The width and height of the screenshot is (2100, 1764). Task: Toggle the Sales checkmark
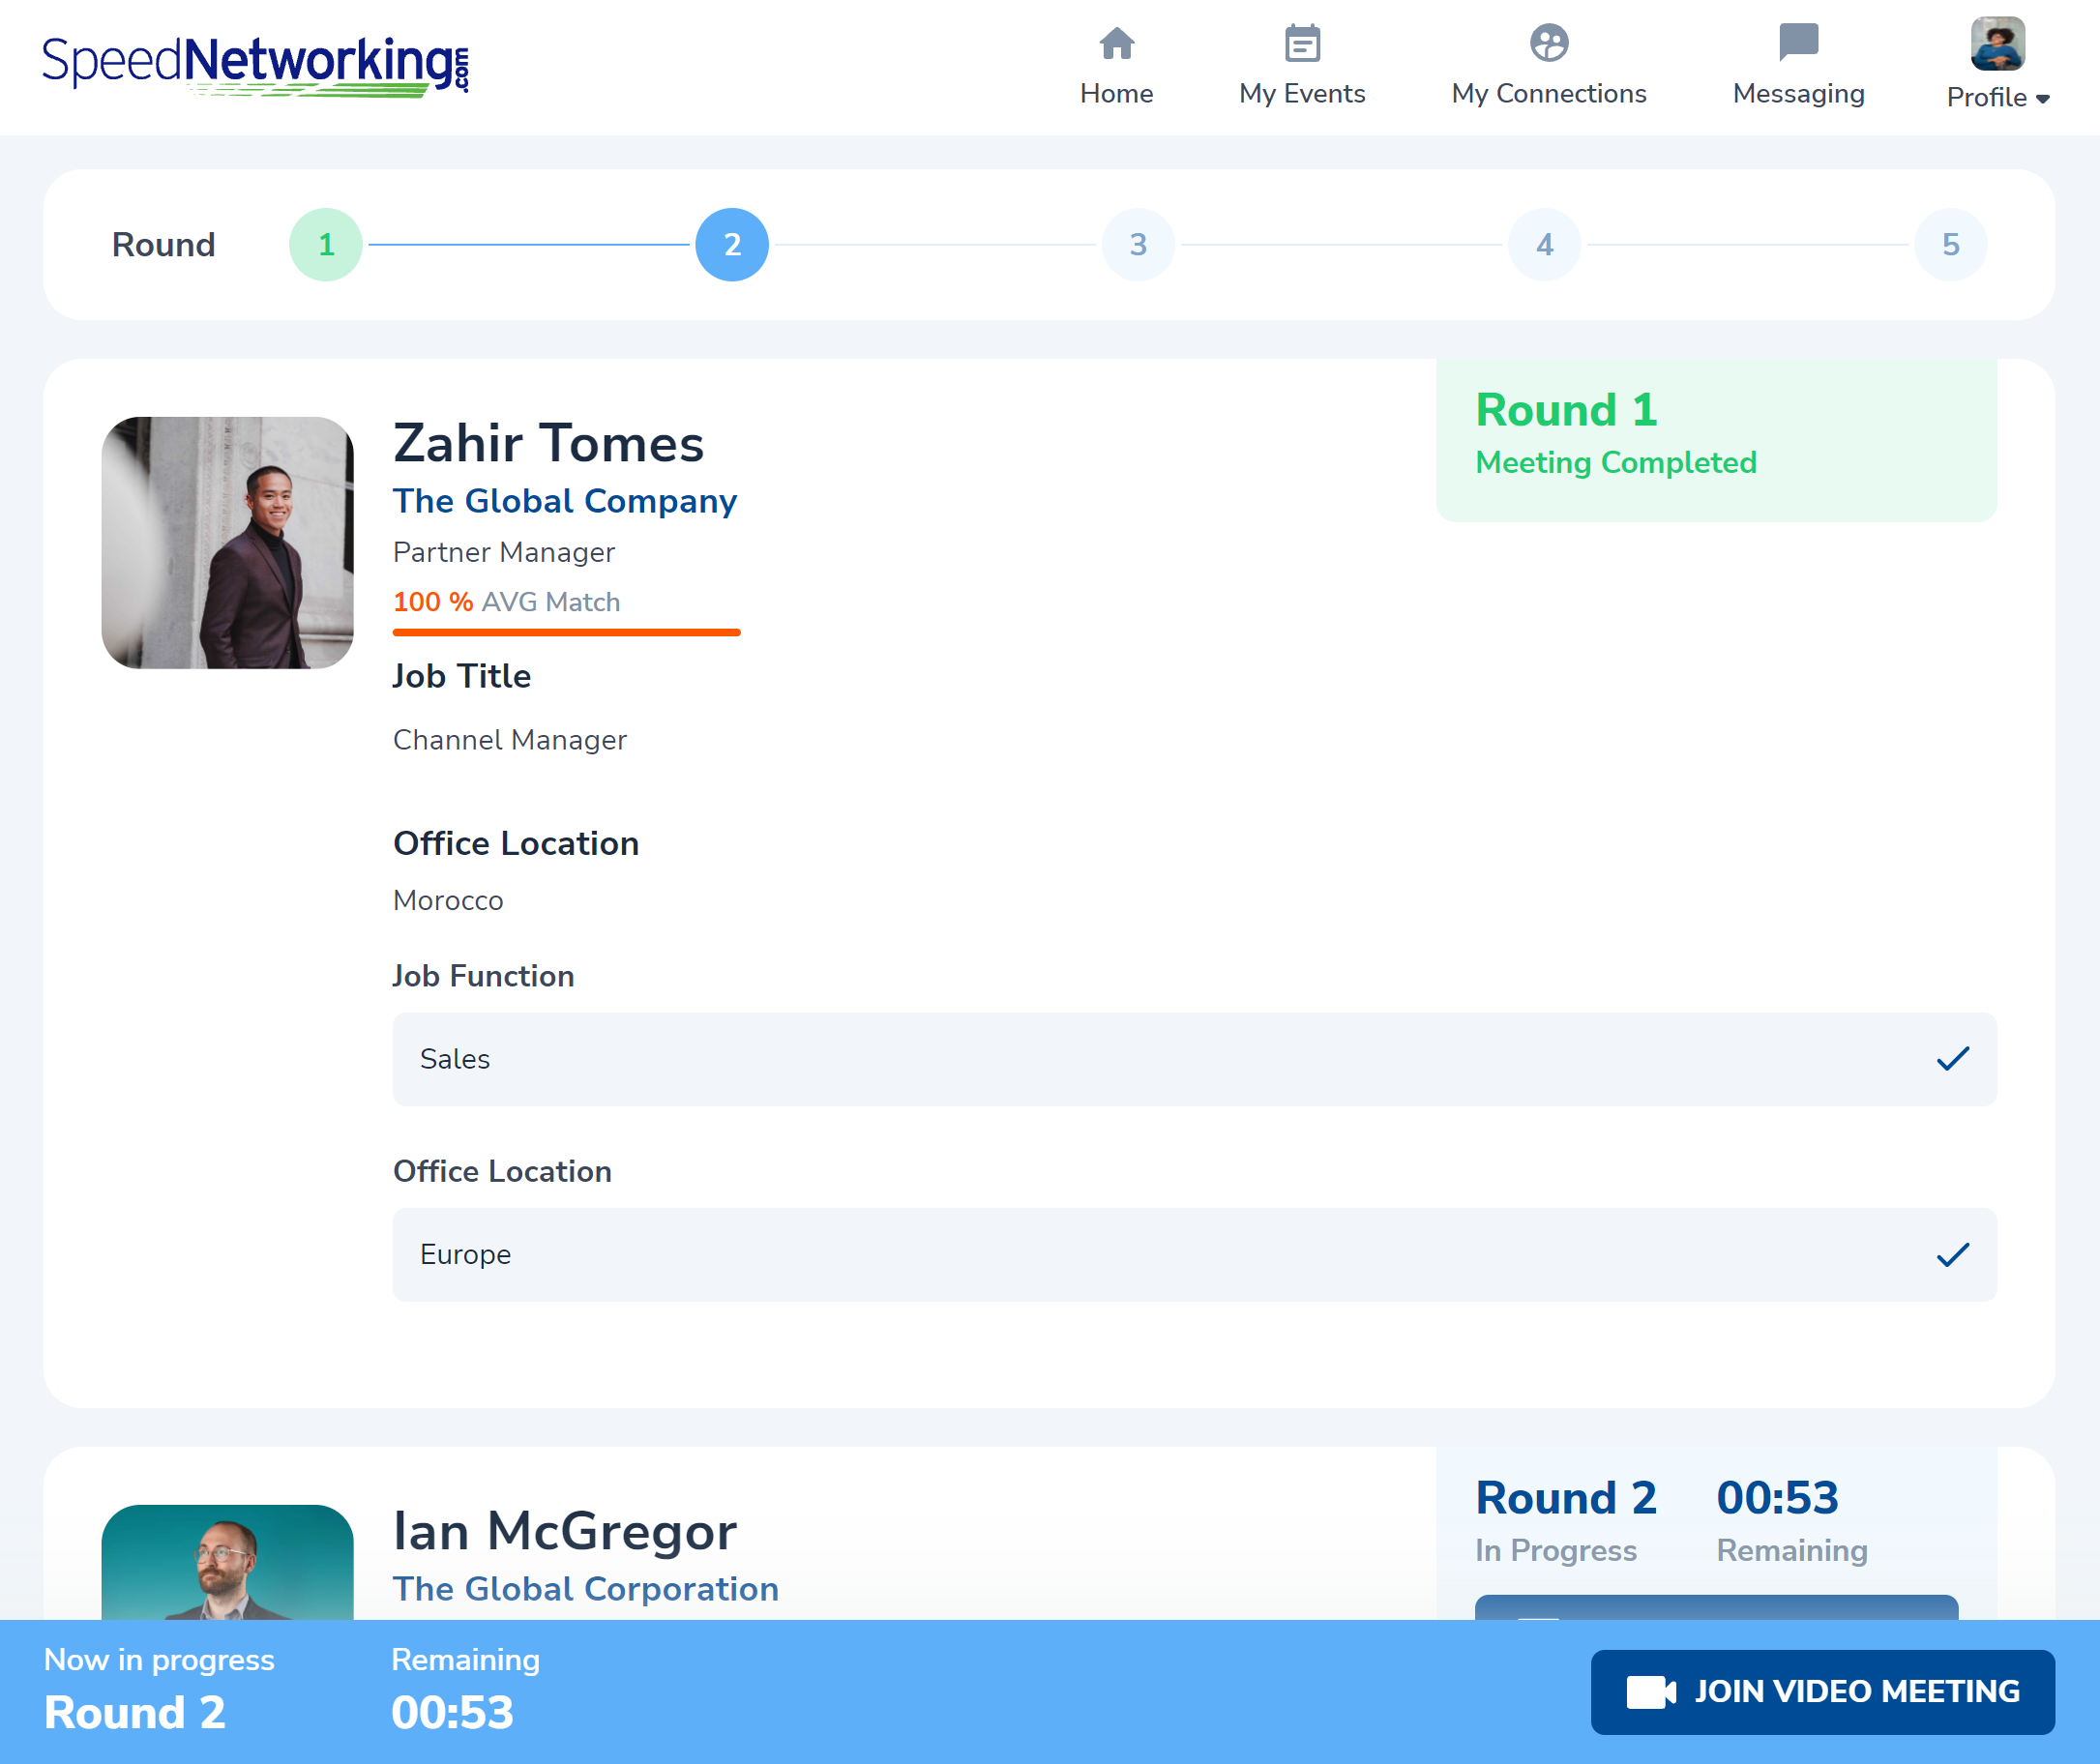click(1952, 1058)
